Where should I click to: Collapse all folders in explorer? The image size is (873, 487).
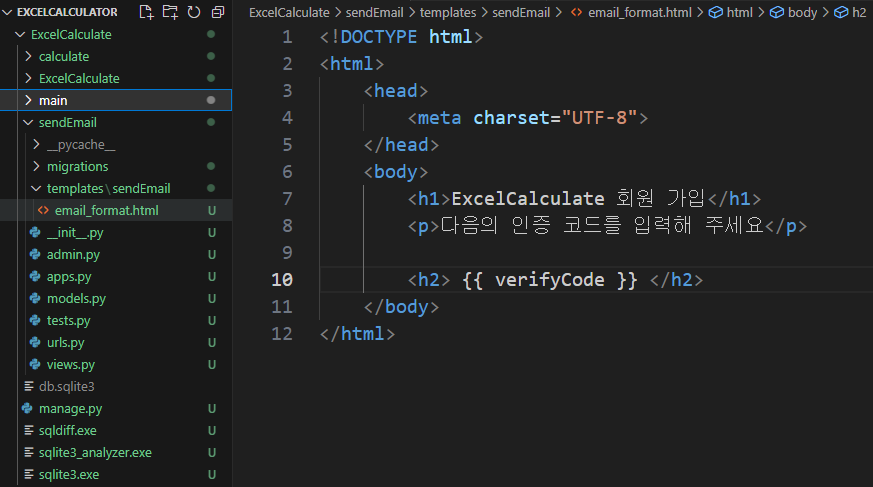[x=218, y=12]
